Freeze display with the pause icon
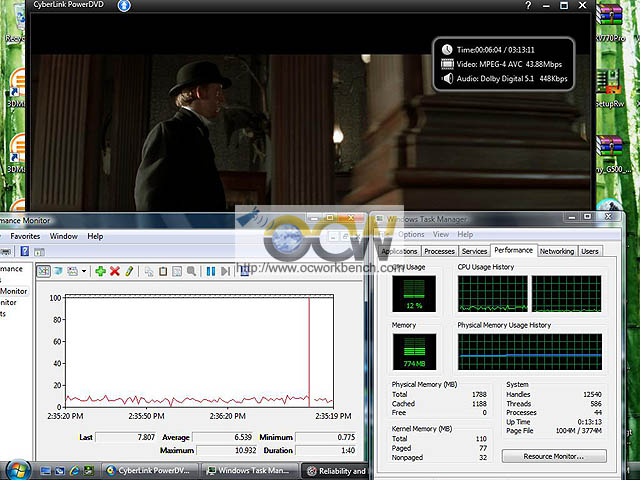This screenshot has height=480, width=640. (211, 271)
